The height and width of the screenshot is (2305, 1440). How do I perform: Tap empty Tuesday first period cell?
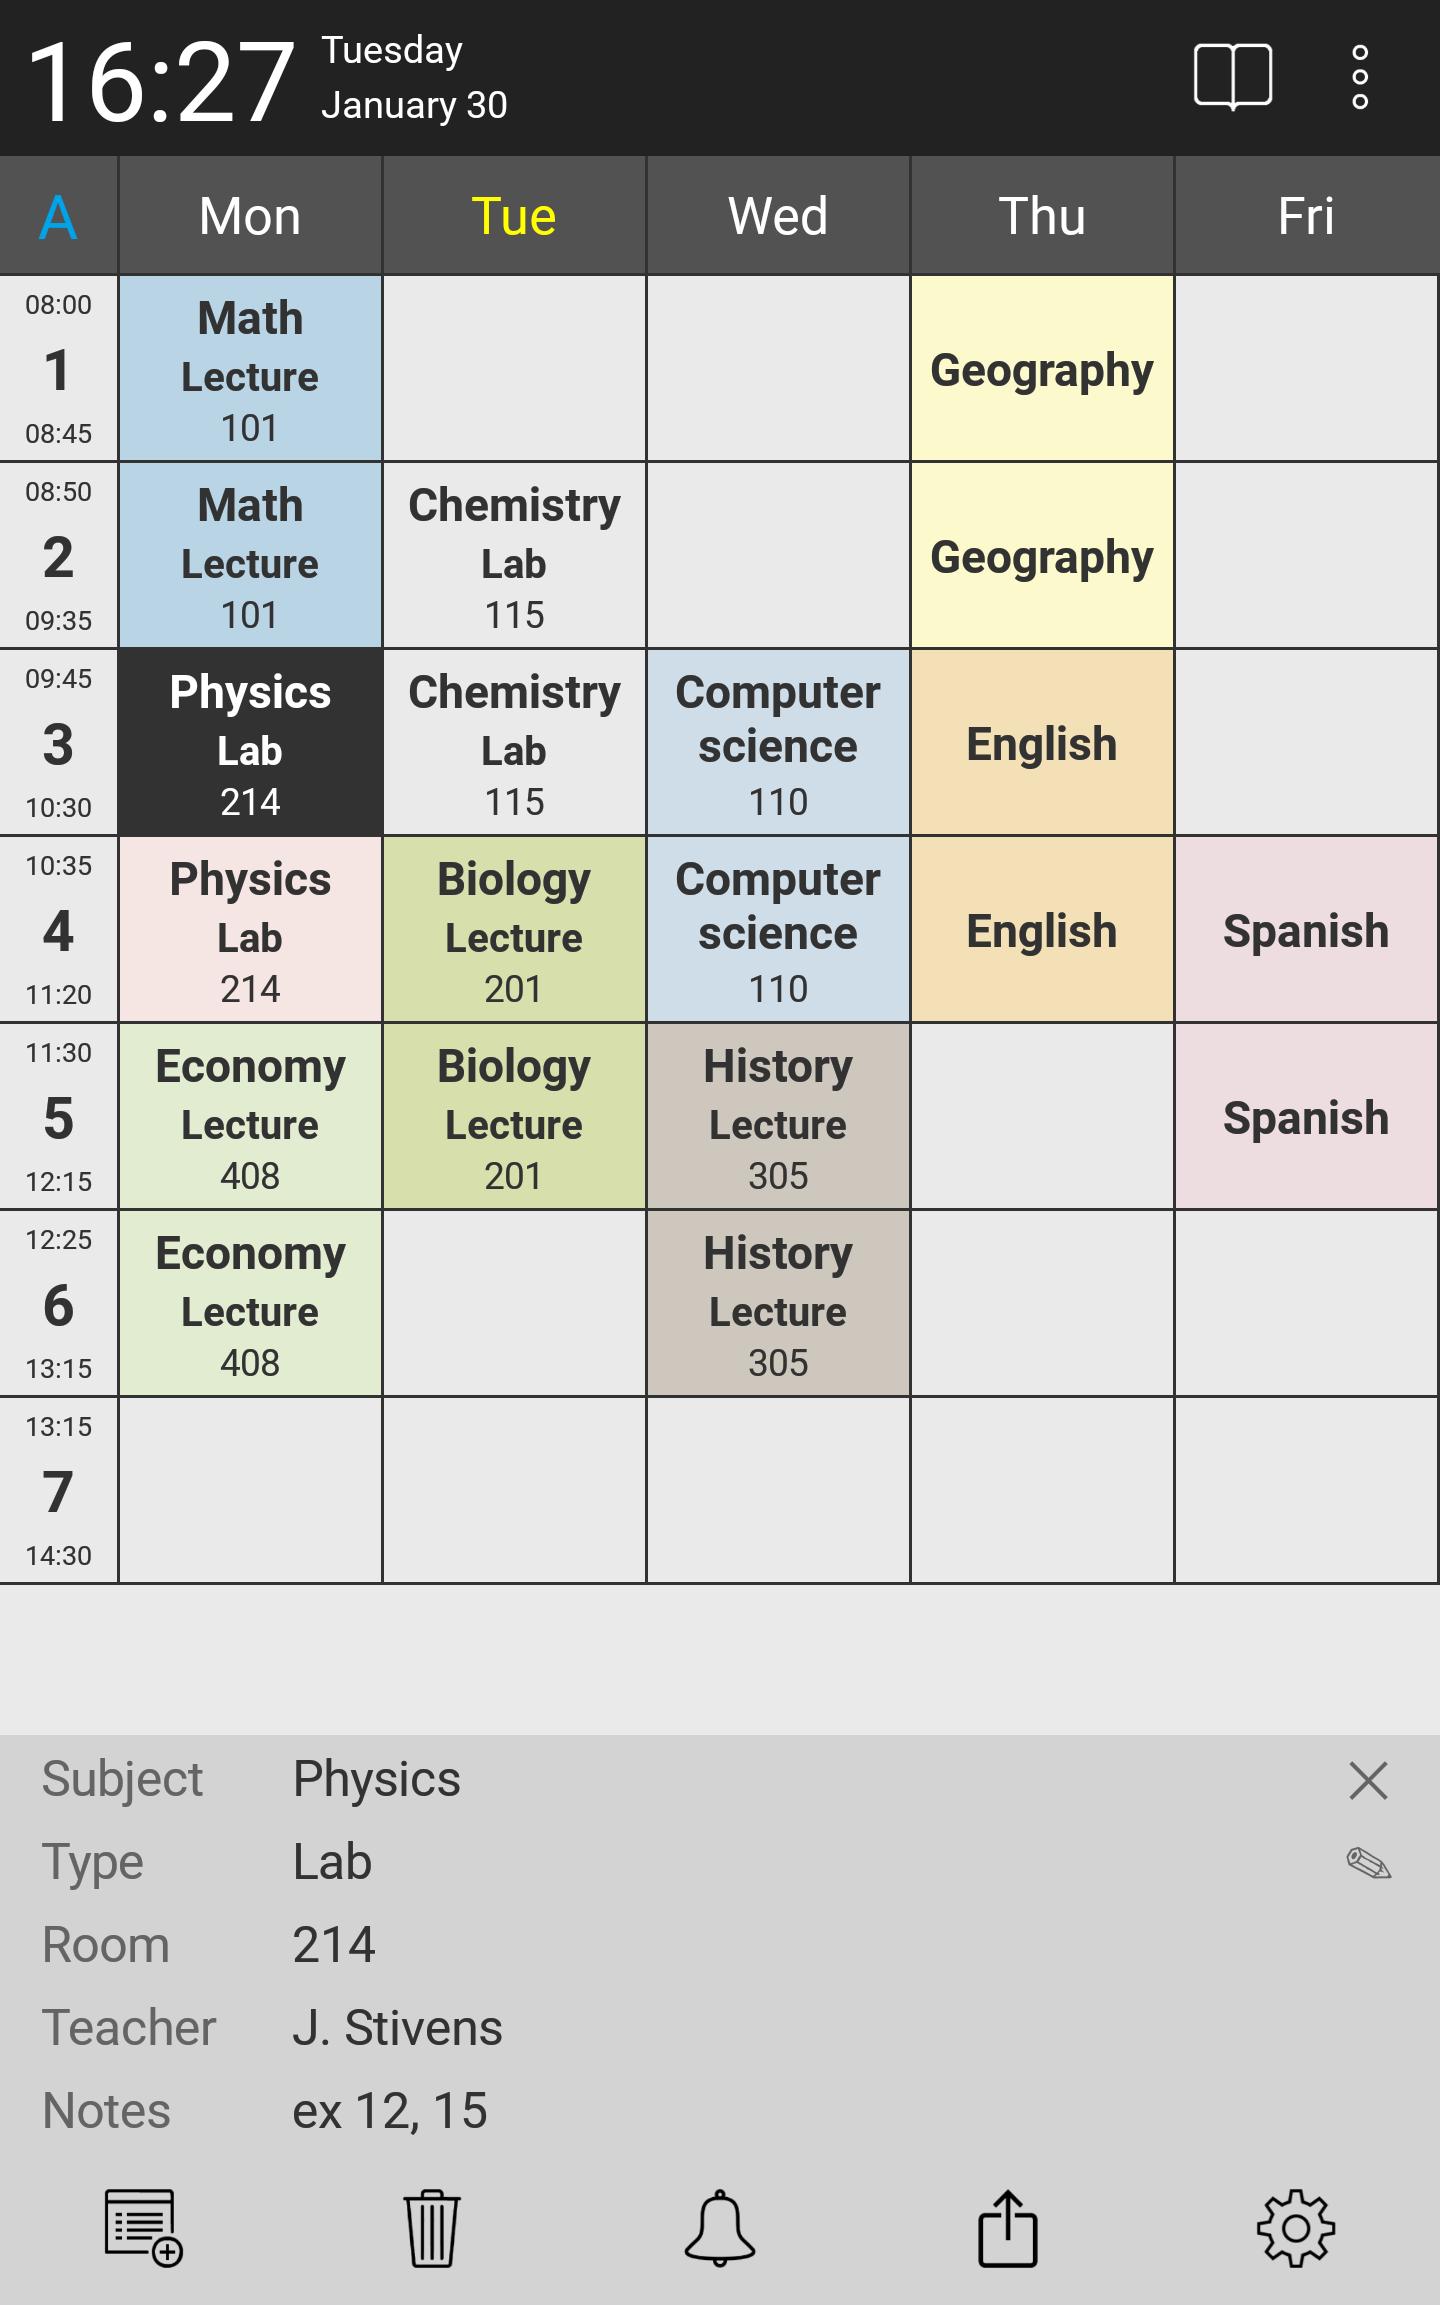pyautogui.click(x=514, y=369)
